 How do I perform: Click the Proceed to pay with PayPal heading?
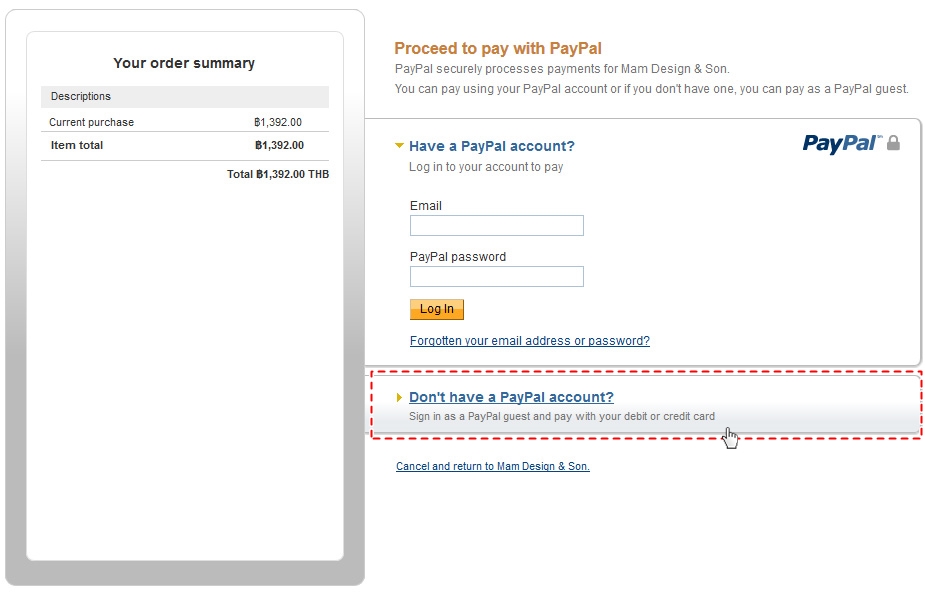point(497,48)
